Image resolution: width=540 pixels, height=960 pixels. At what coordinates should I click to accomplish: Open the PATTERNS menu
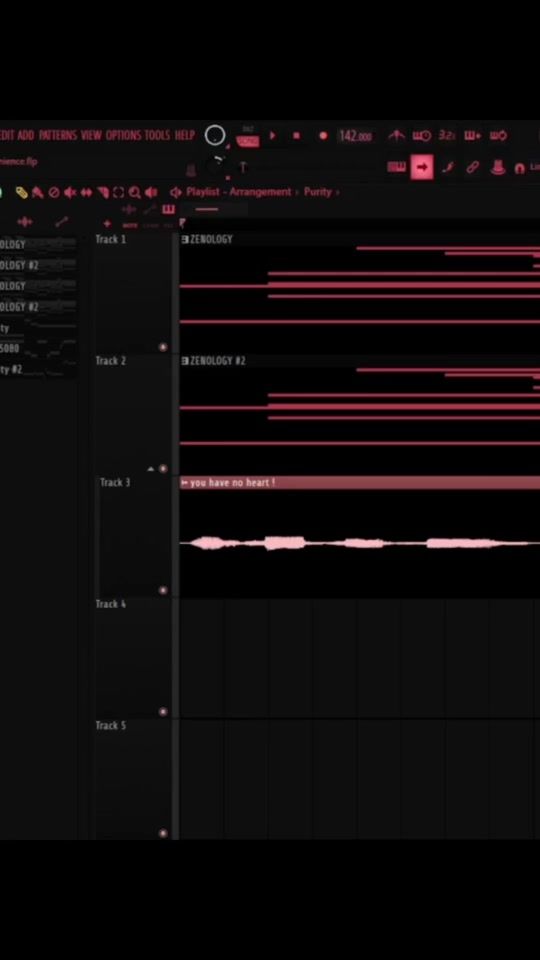tap(58, 135)
